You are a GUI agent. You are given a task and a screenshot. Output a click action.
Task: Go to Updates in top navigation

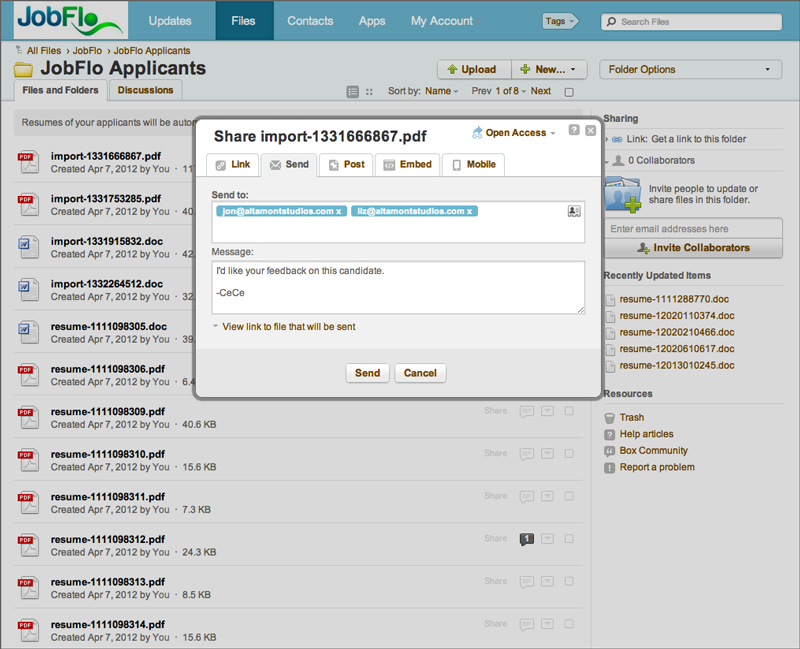pos(170,21)
